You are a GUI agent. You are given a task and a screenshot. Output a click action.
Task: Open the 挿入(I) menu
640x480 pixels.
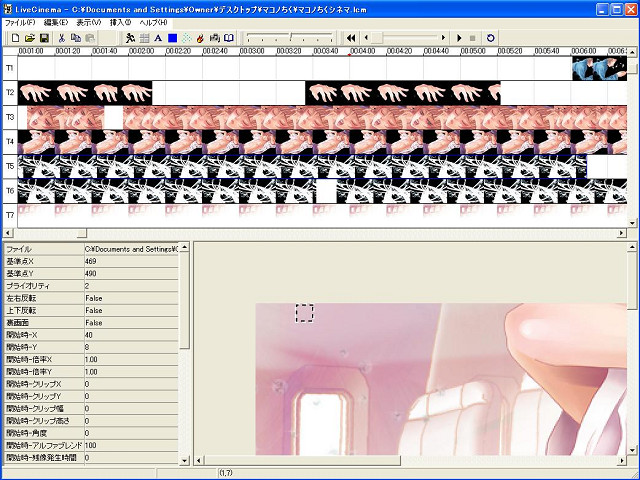120,23
